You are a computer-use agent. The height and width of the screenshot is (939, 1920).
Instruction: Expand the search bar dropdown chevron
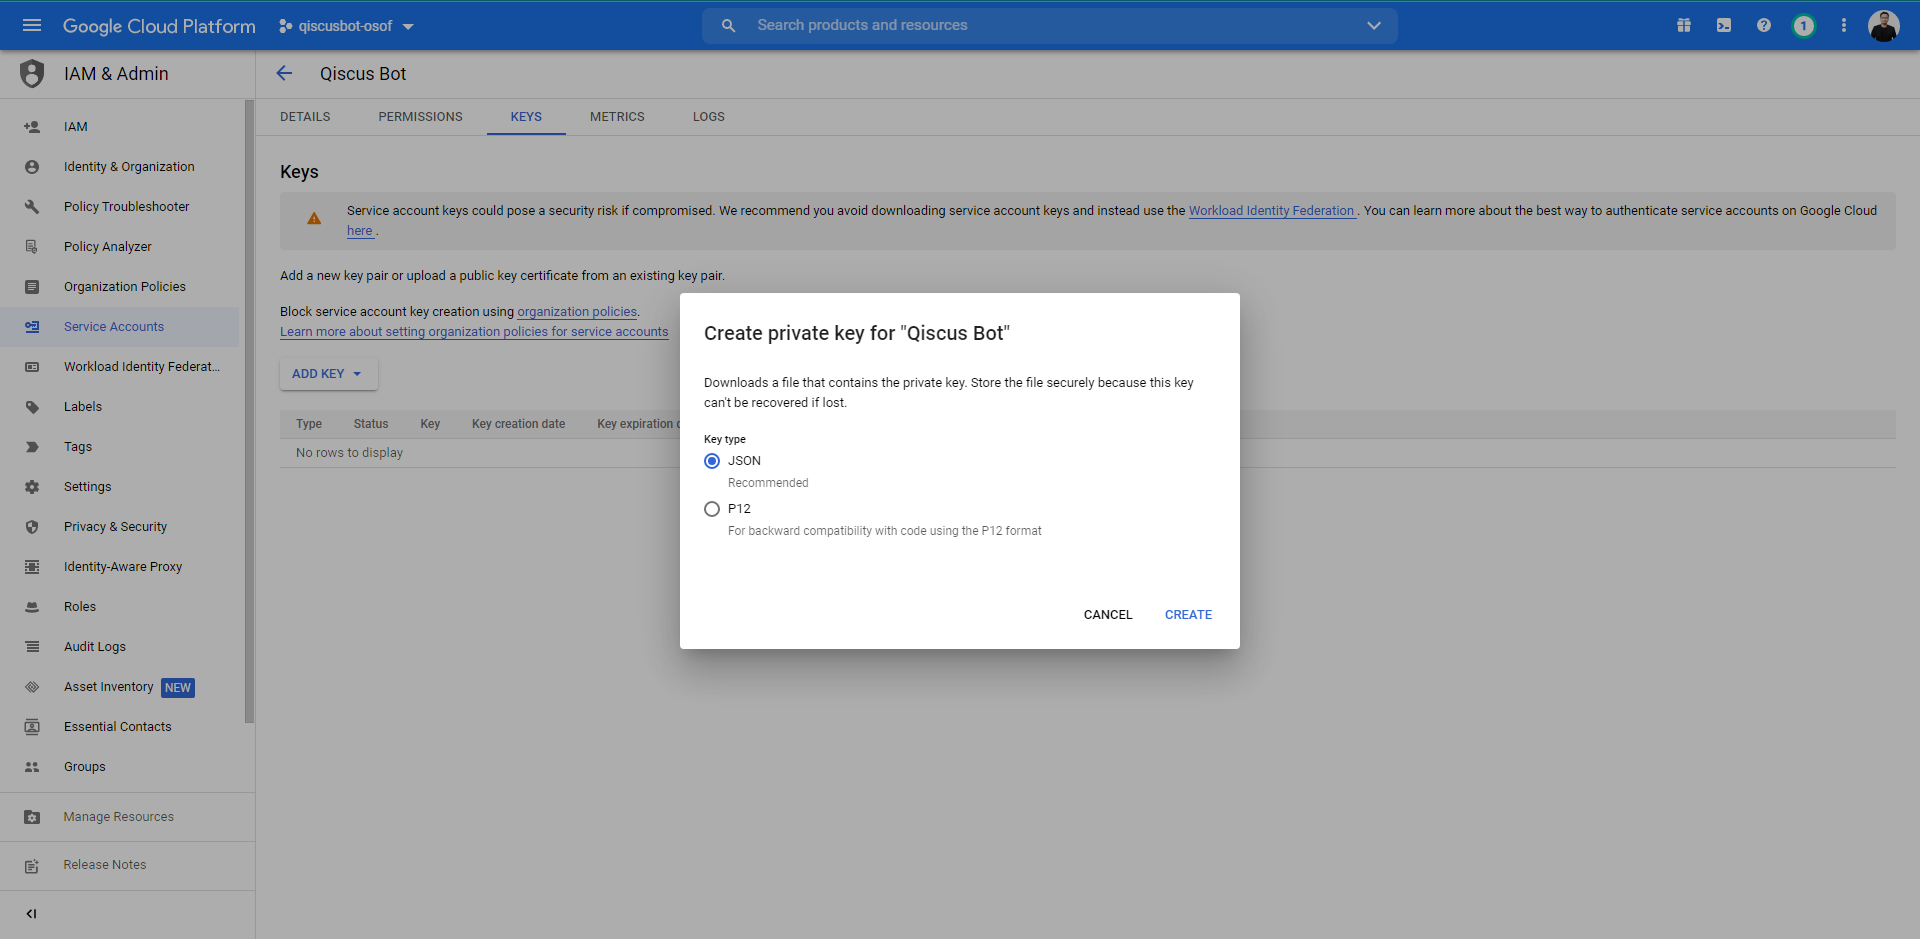tap(1374, 26)
